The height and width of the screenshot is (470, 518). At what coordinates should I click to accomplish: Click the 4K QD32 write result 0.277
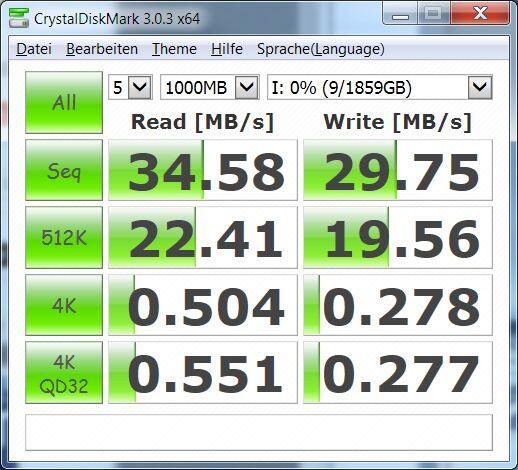pyautogui.click(x=398, y=373)
